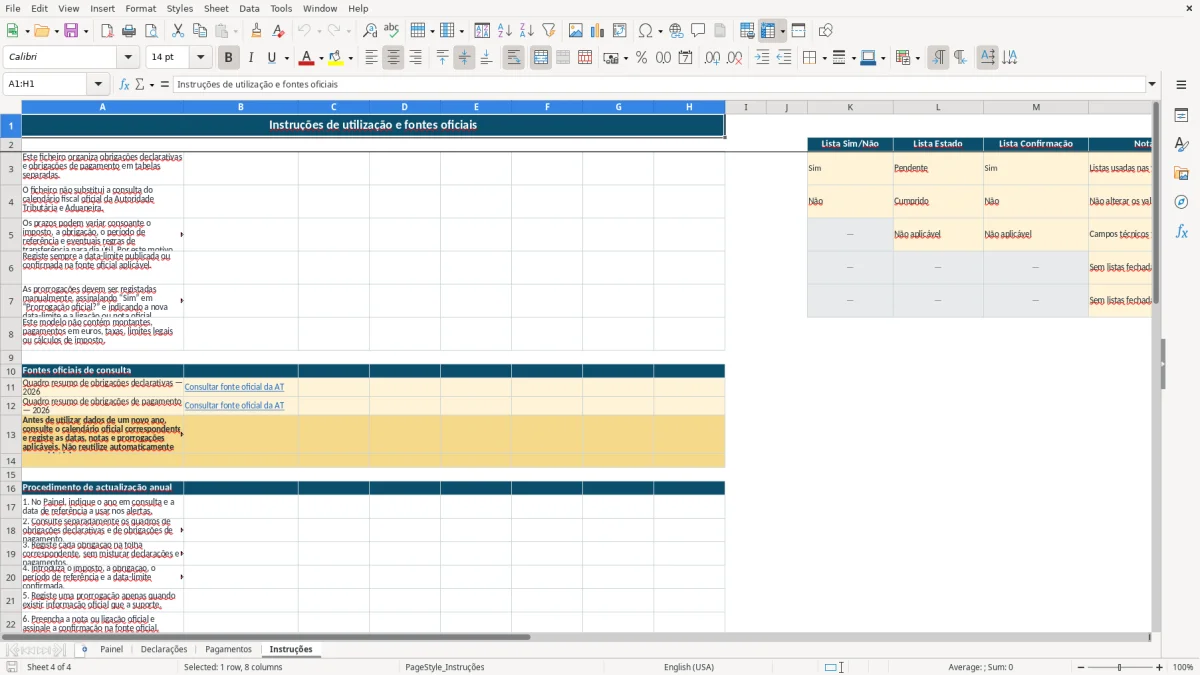Open the Borders dropdown arrow
Viewport: 1200px width, 675px height.
coord(824,58)
